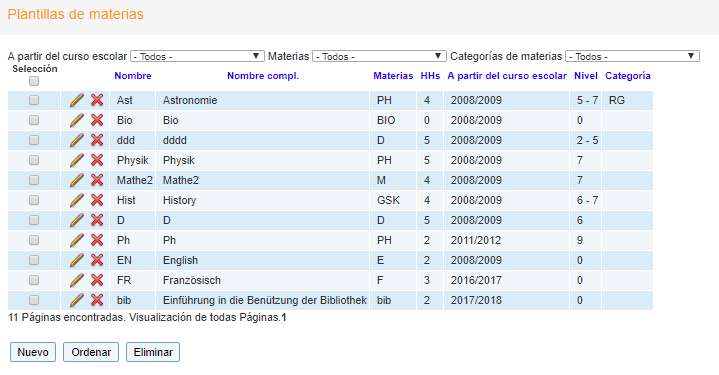Delete the English row red X icon
This screenshot has height=375, width=719.
(97, 260)
